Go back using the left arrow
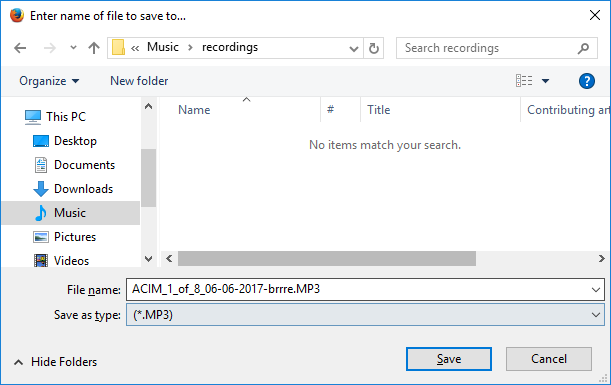611x385 pixels. (x=20, y=48)
